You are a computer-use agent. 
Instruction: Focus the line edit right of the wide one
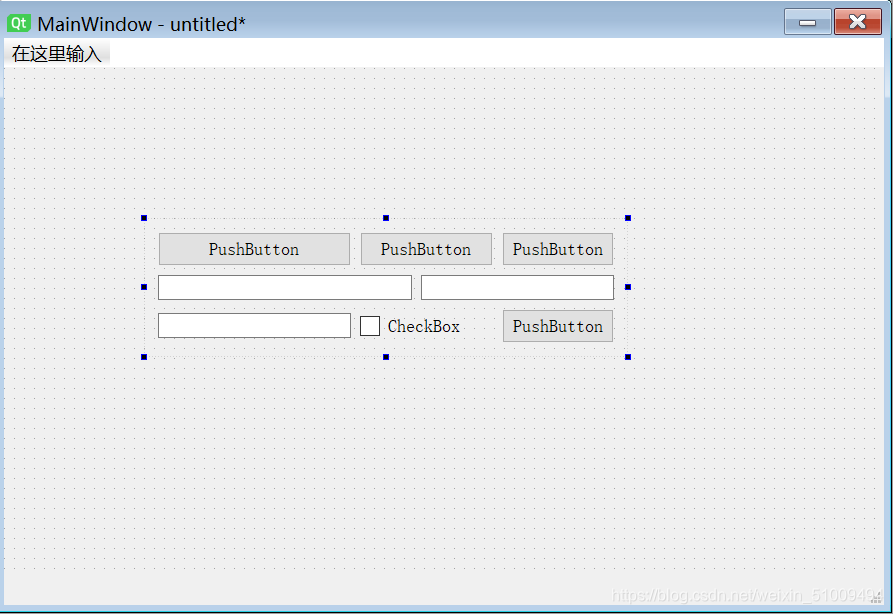pos(517,288)
